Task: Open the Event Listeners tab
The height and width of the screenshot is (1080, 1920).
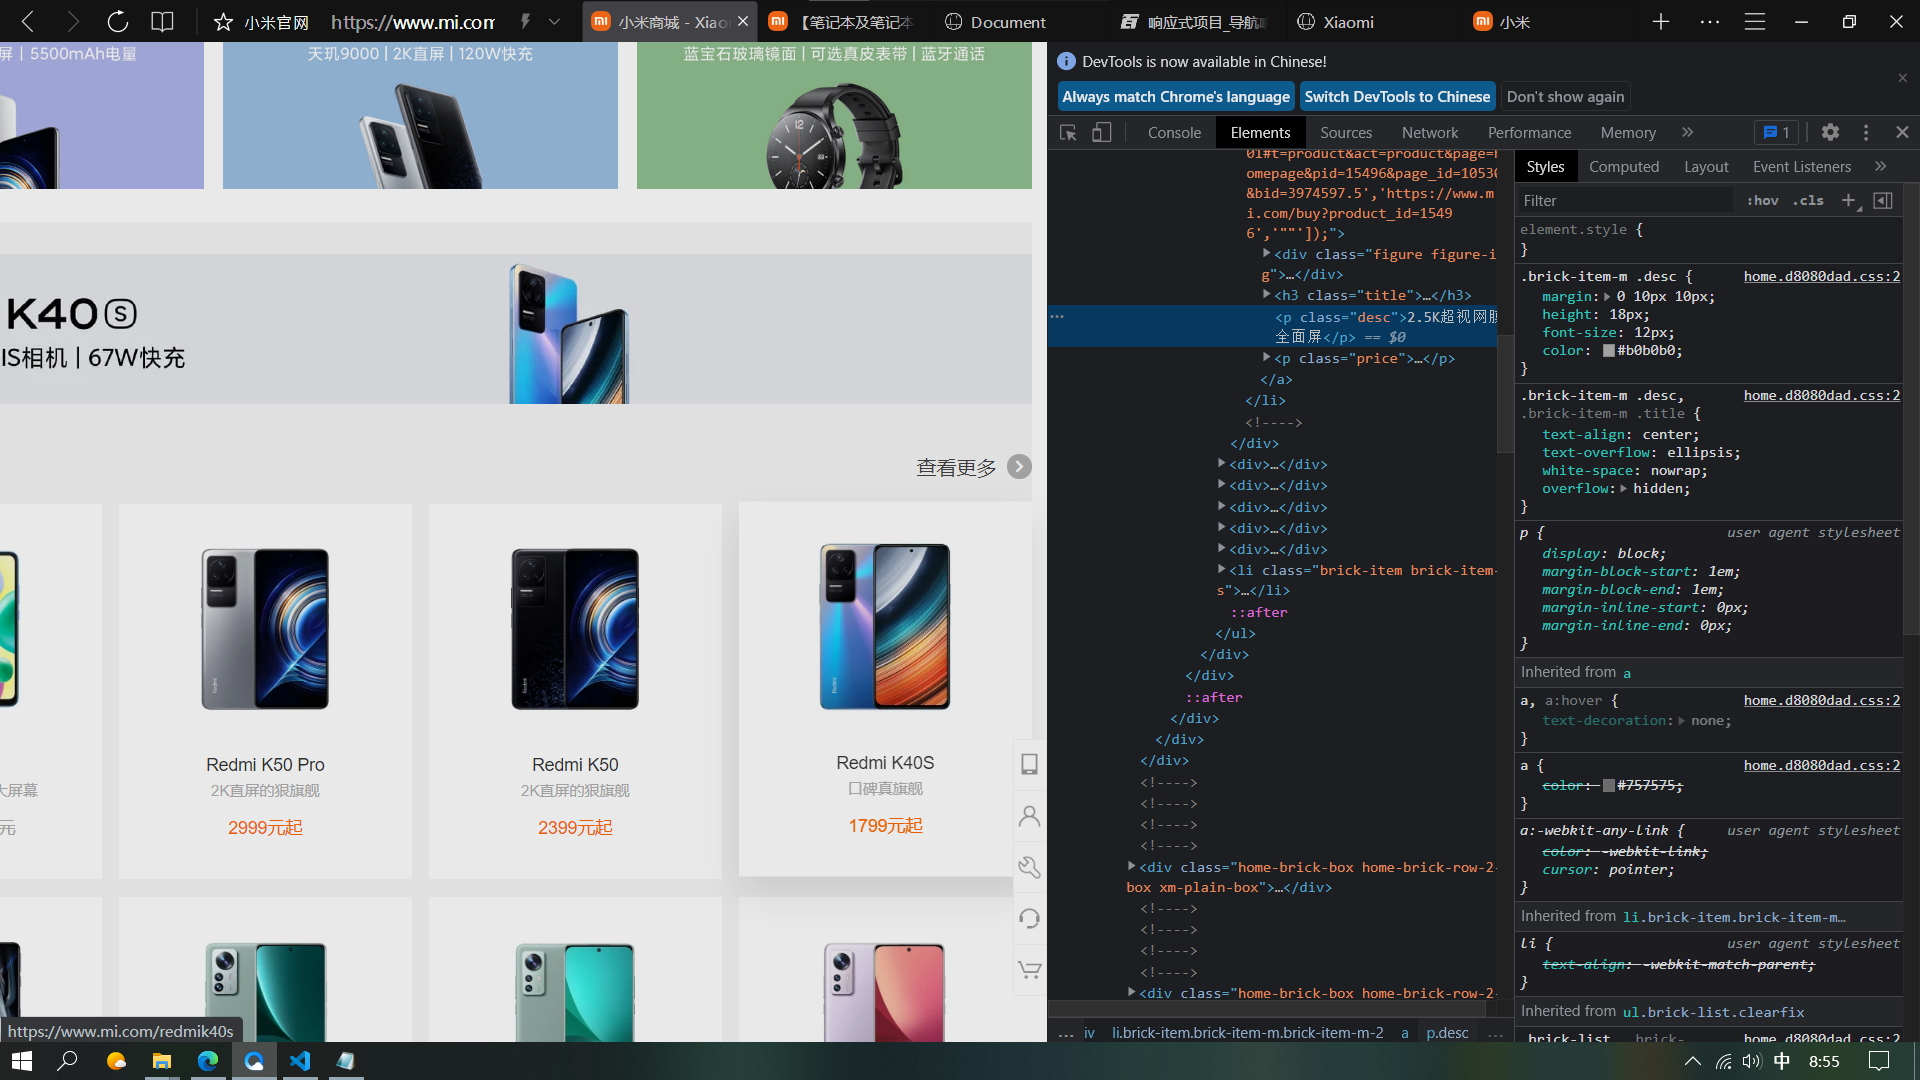Action: tap(1802, 166)
